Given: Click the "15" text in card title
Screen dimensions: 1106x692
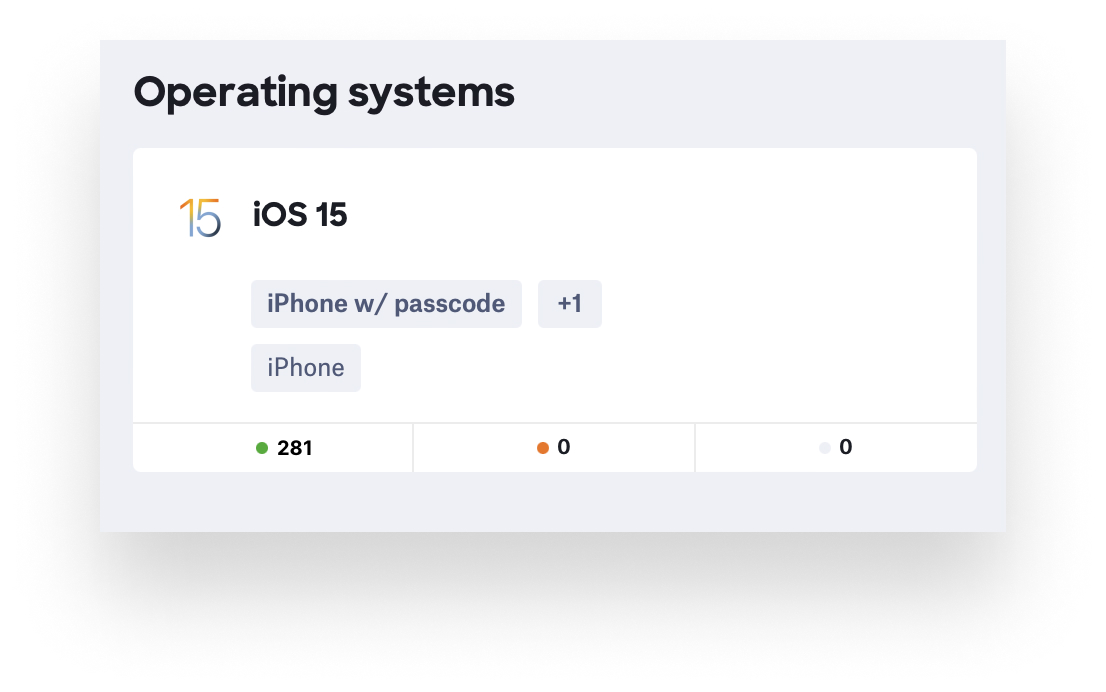Looking at the screenshot, I should (331, 215).
